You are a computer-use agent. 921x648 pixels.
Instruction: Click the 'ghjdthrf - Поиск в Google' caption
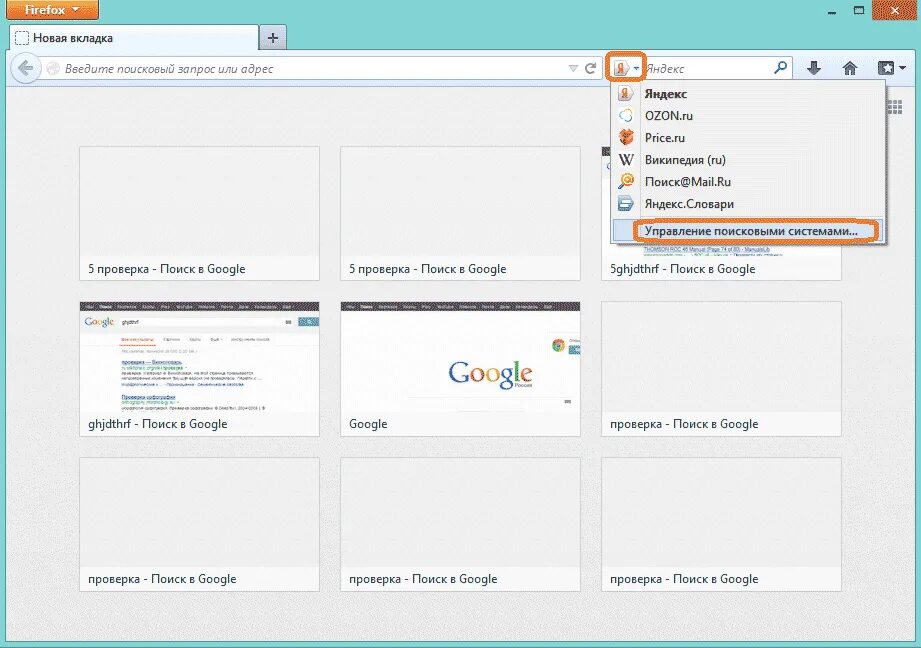pyautogui.click(x=157, y=424)
